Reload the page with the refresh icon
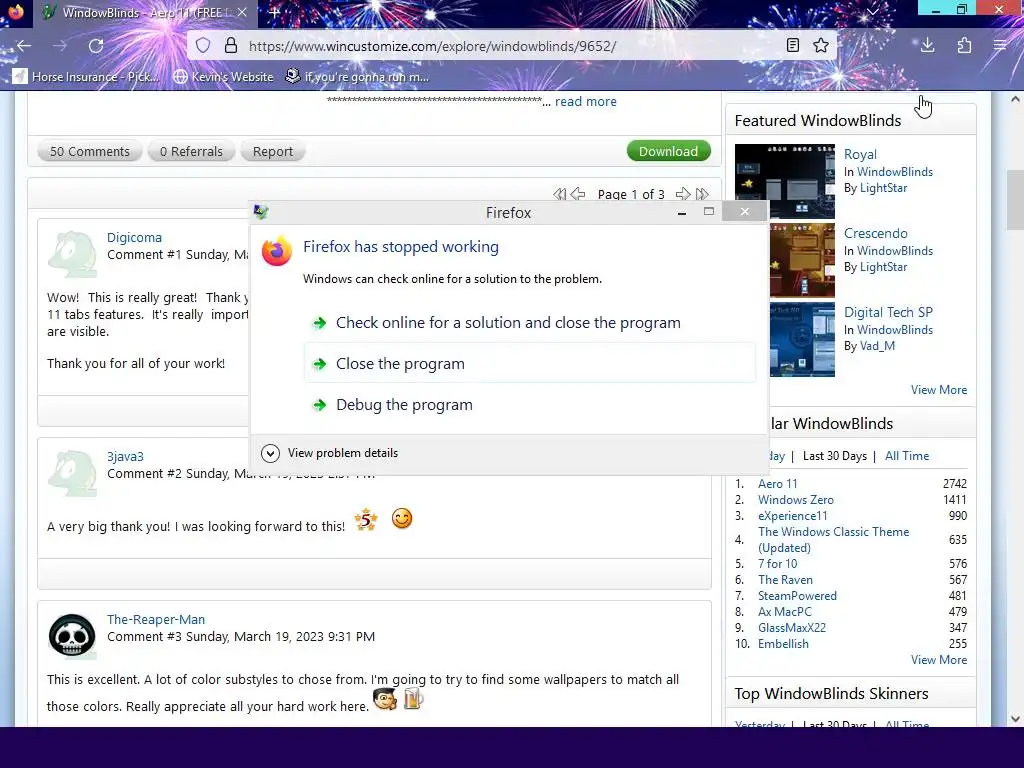The height and width of the screenshot is (768, 1024). 96,46
